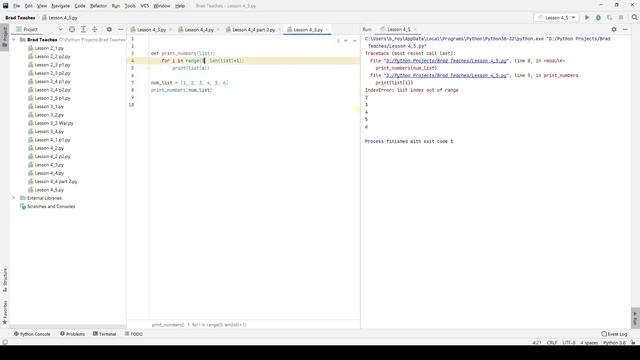Toggle the Project side tool button
The height and width of the screenshot is (360, 640).
coord(5,36)
